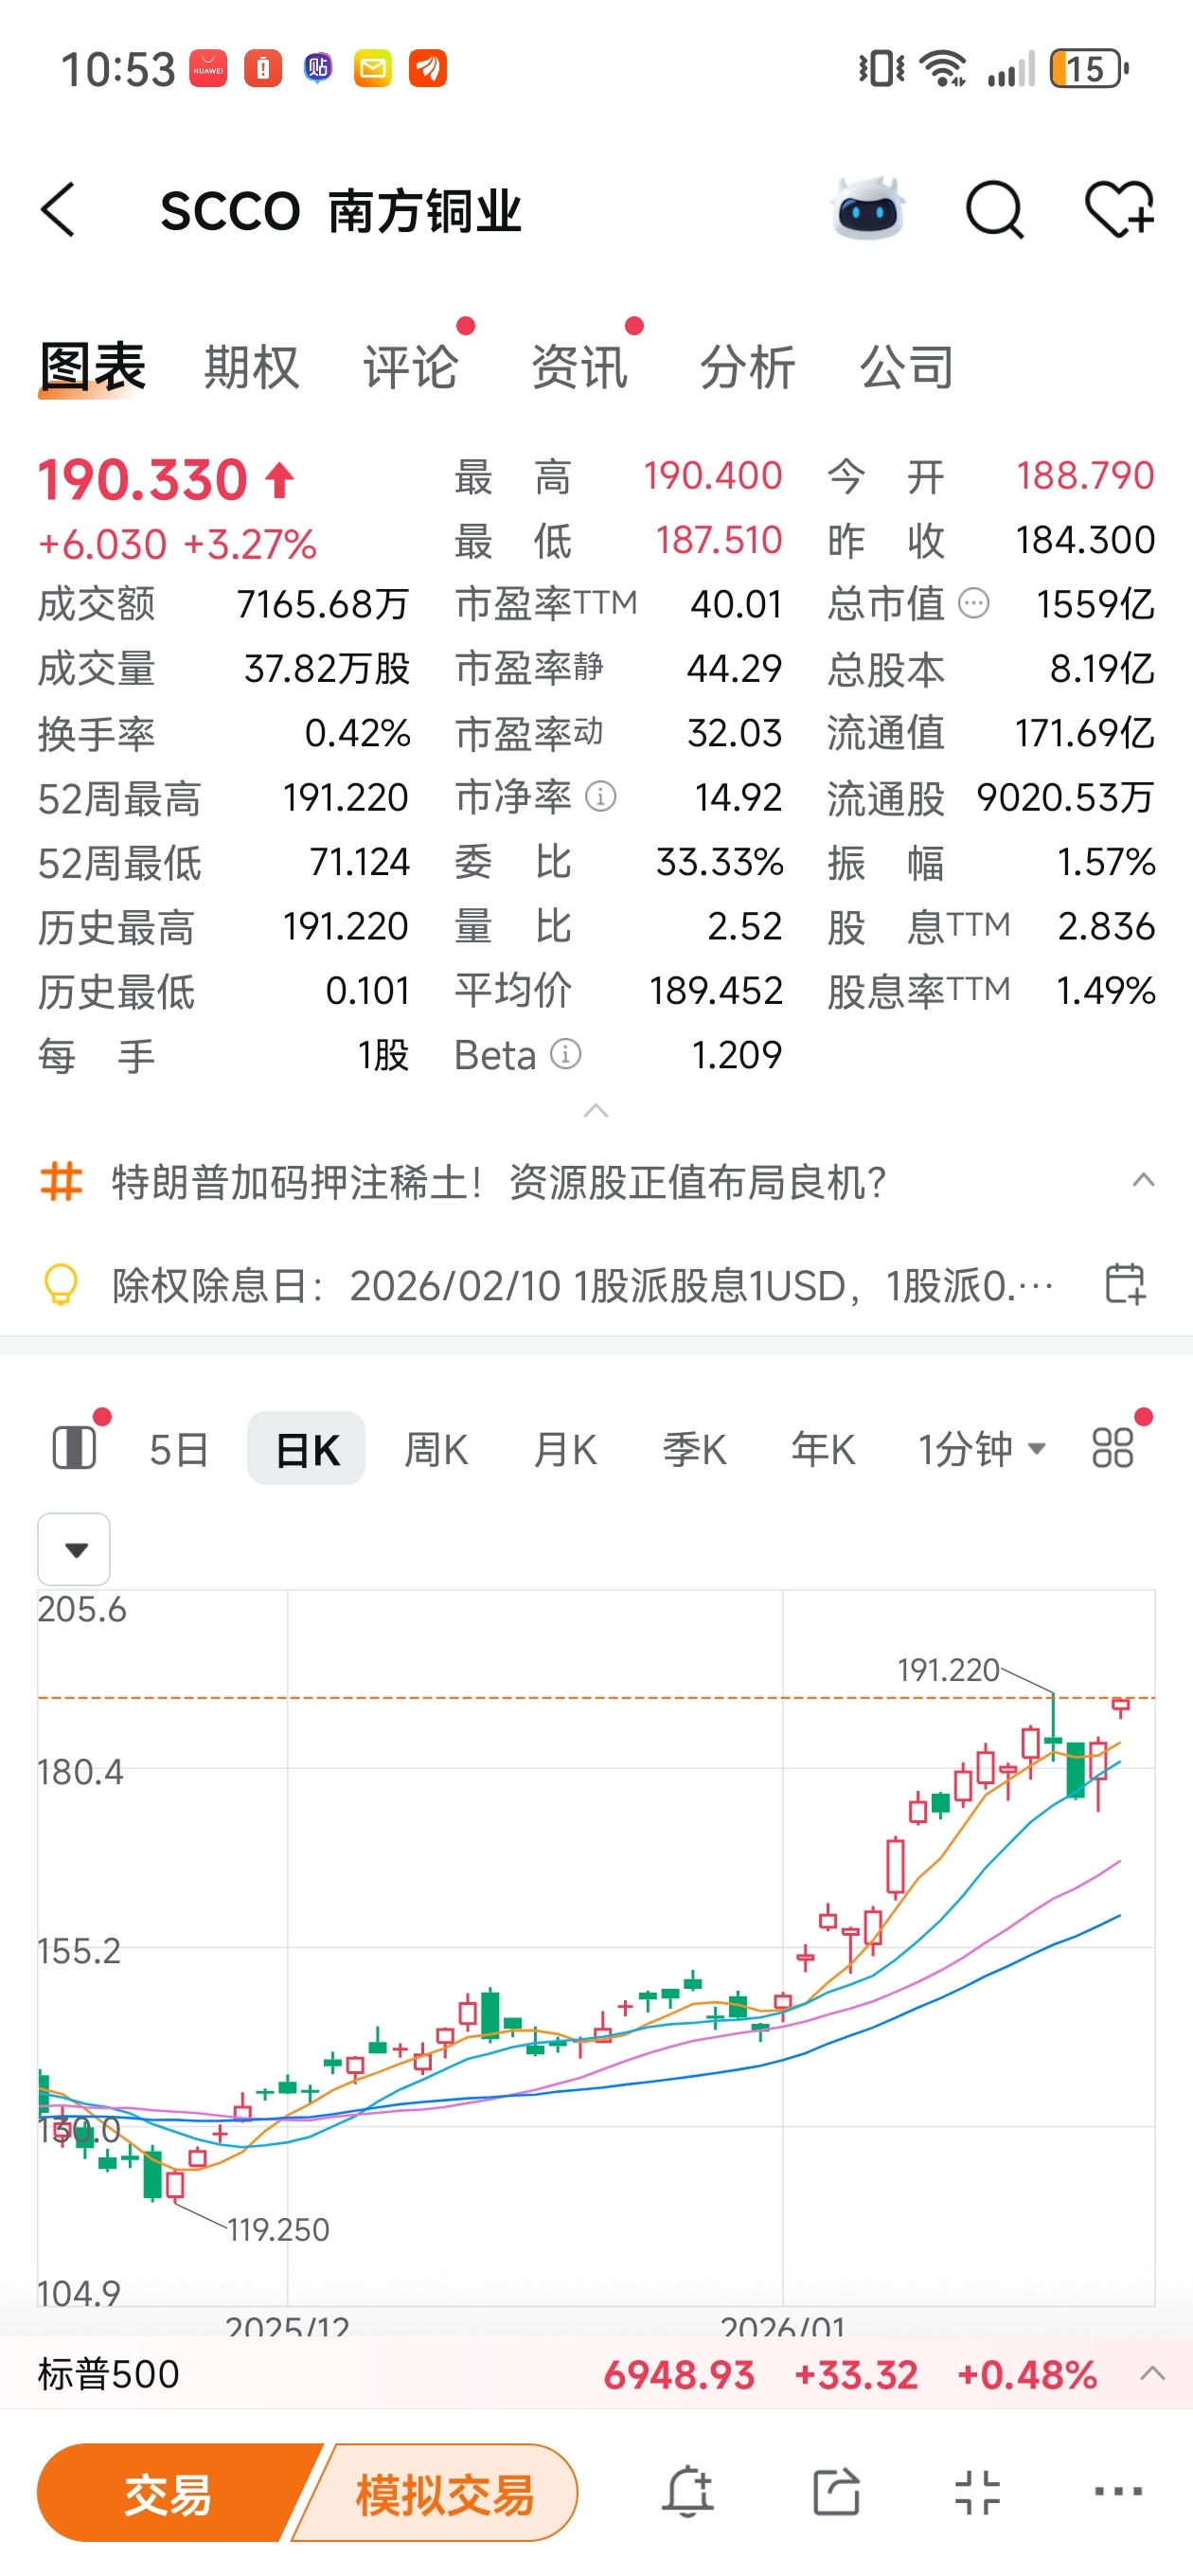Tap the Beta info icon

pos(565,1054)
